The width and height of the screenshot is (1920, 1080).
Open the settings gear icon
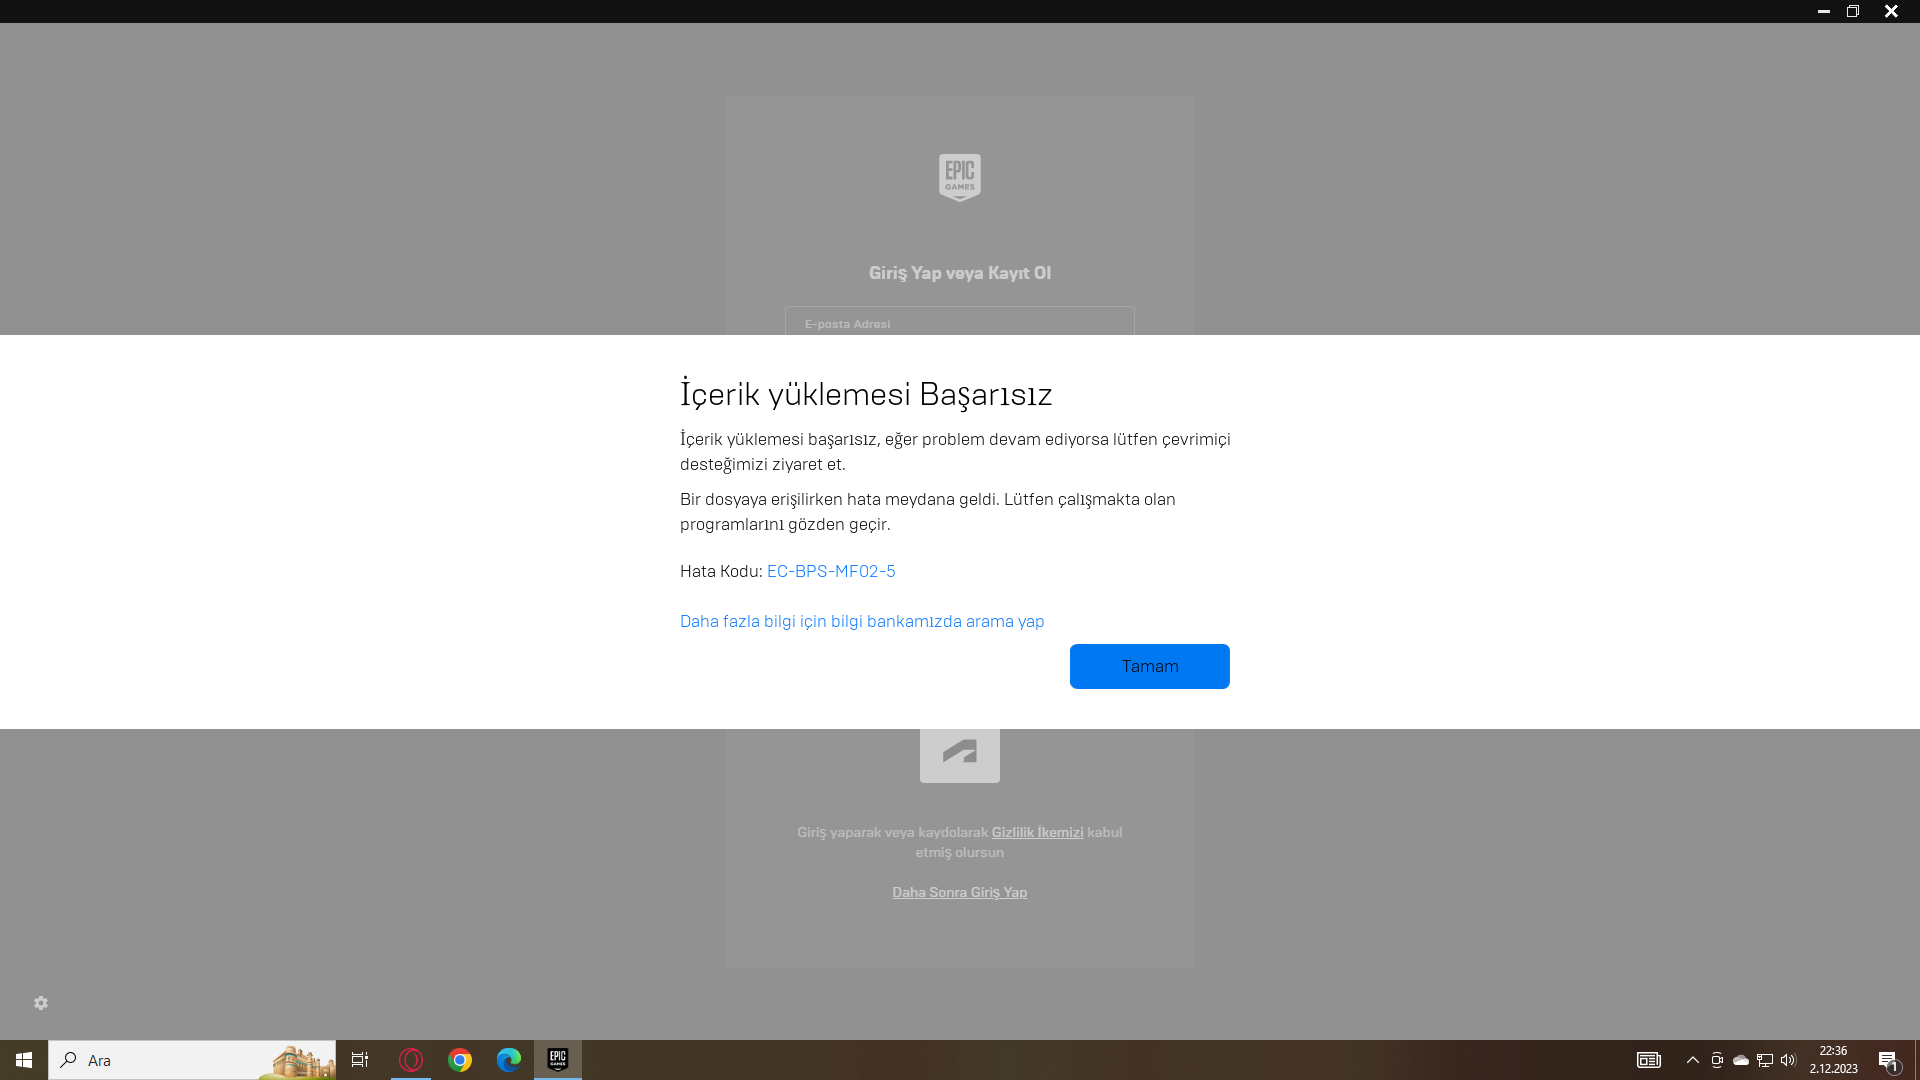(41, 1003)
